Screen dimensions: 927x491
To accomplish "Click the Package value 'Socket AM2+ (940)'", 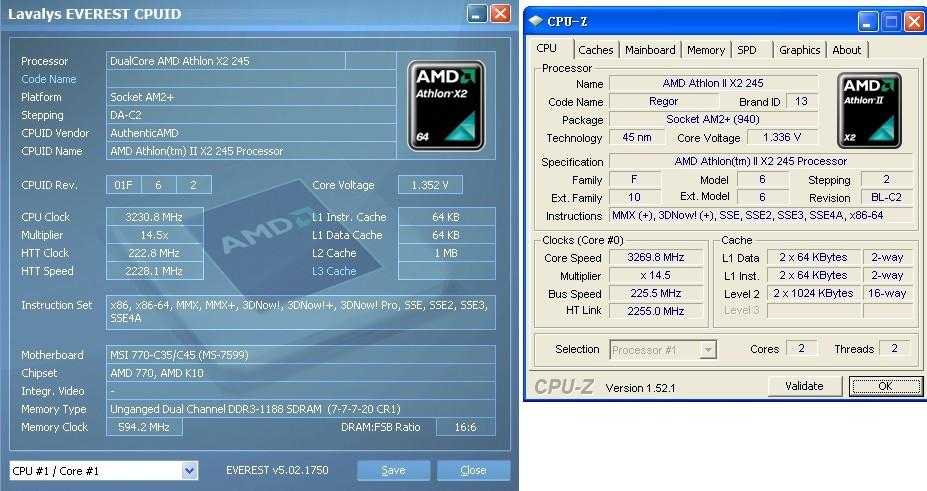I will click(x=713, y=119).
